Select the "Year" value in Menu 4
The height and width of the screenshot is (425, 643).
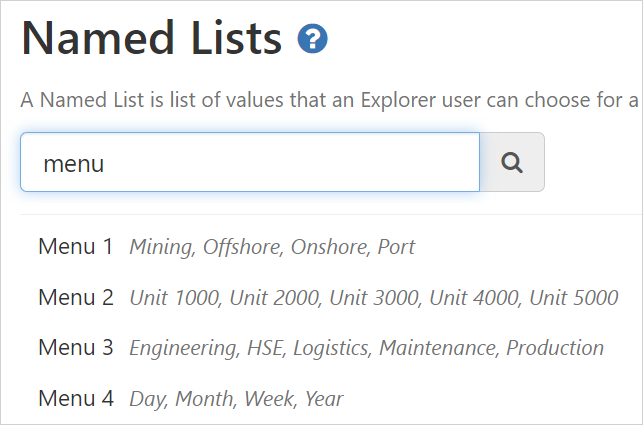click(x=324, y=400)
